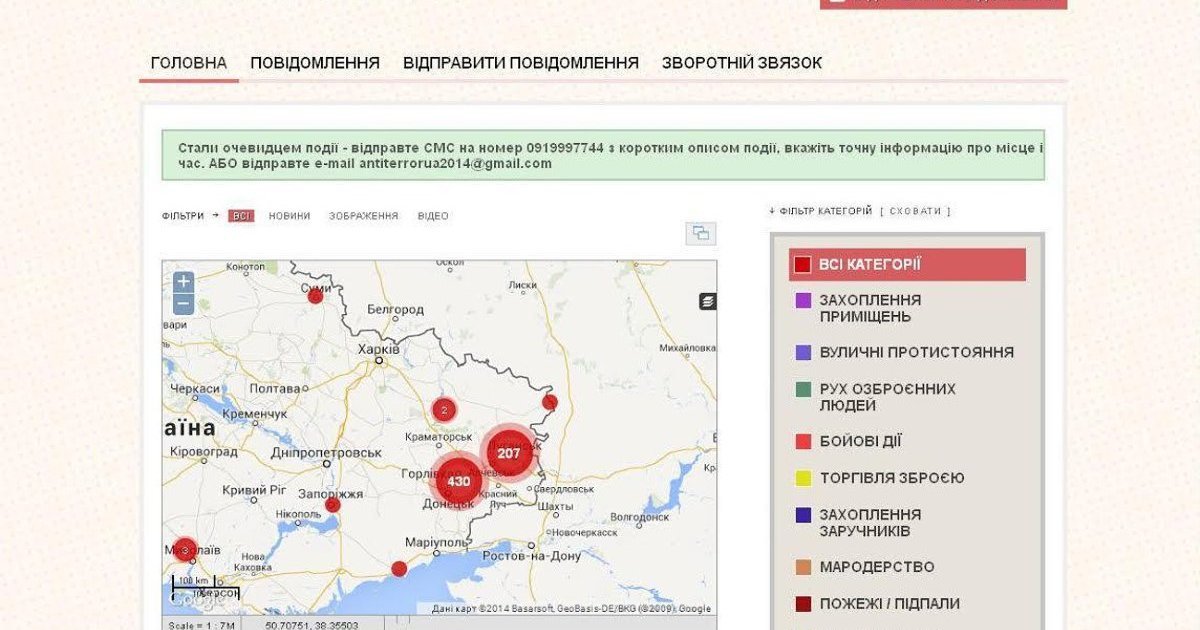The width and height of the screenshot is (1200, 630).
Task: Click the cluster marker labeled 2
Action: coord(444,410)
